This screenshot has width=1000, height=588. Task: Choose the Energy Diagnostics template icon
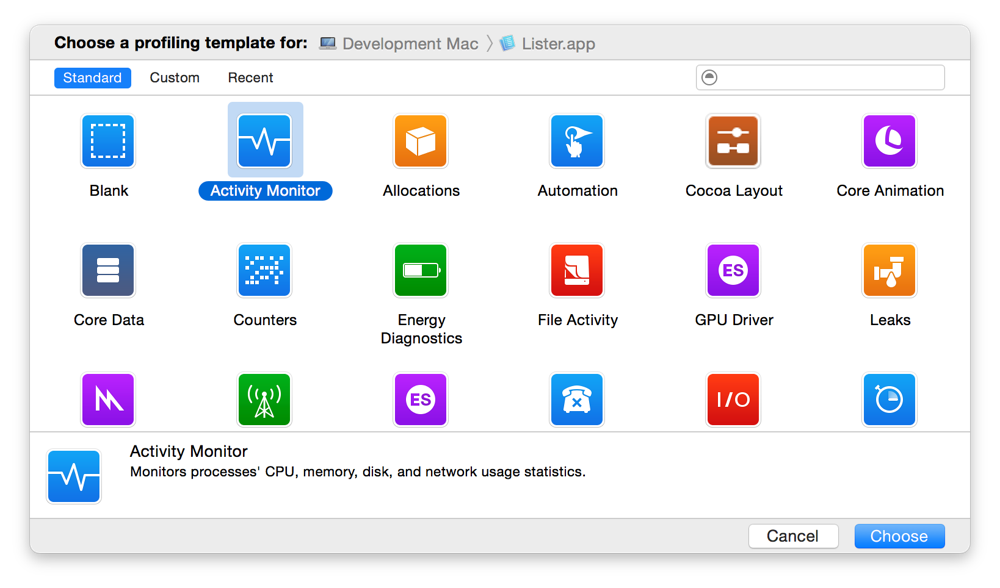421,271
